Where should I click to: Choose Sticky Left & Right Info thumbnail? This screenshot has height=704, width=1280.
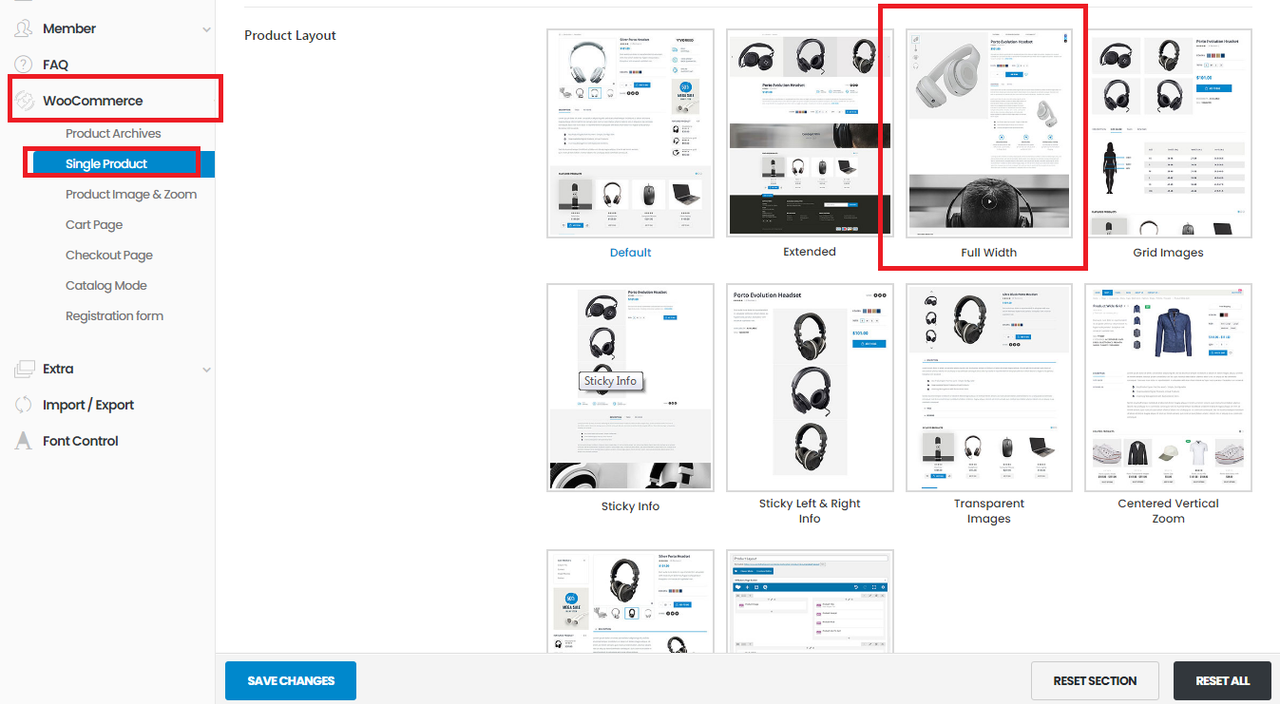pyautogui.click(x=809, y=387)
